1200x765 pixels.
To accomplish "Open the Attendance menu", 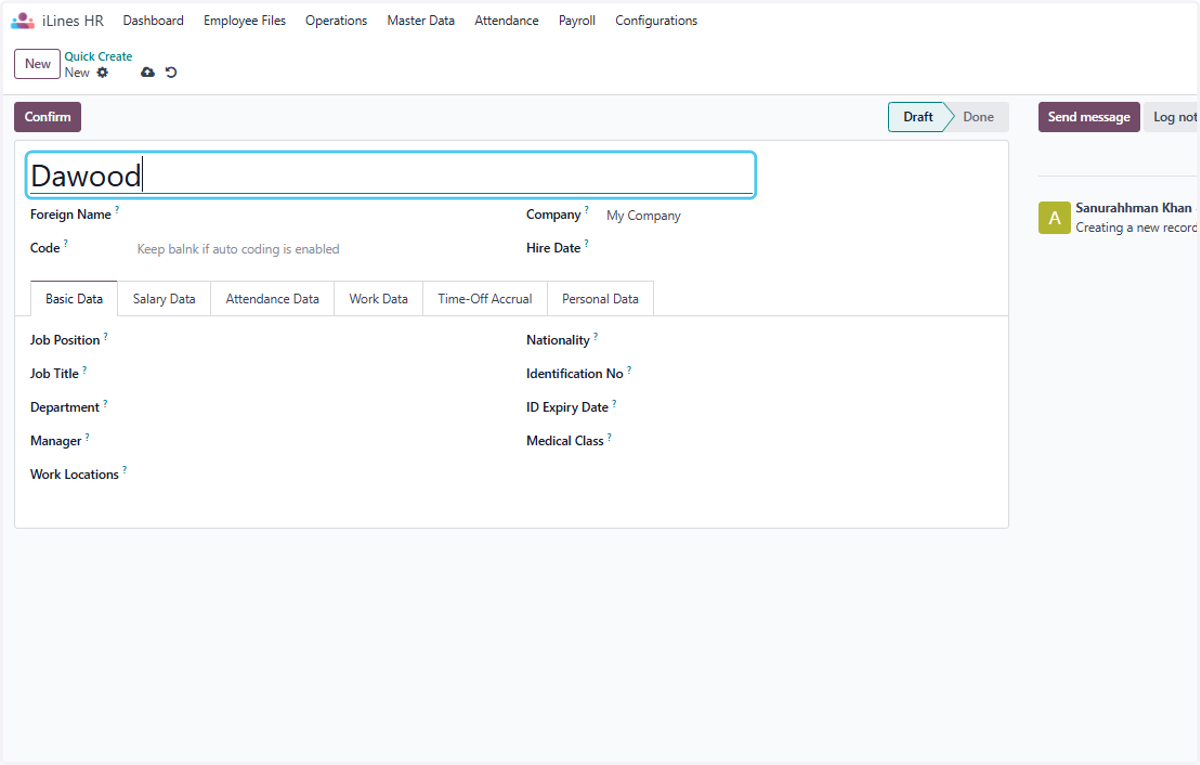I will (507, 20).
